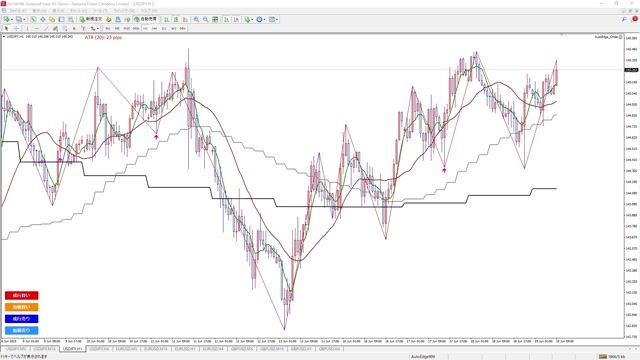The image size is (640, 360).
Task: Open the Profiles toolbar icon
Action: pyautogui.click(x=18, y=19)
